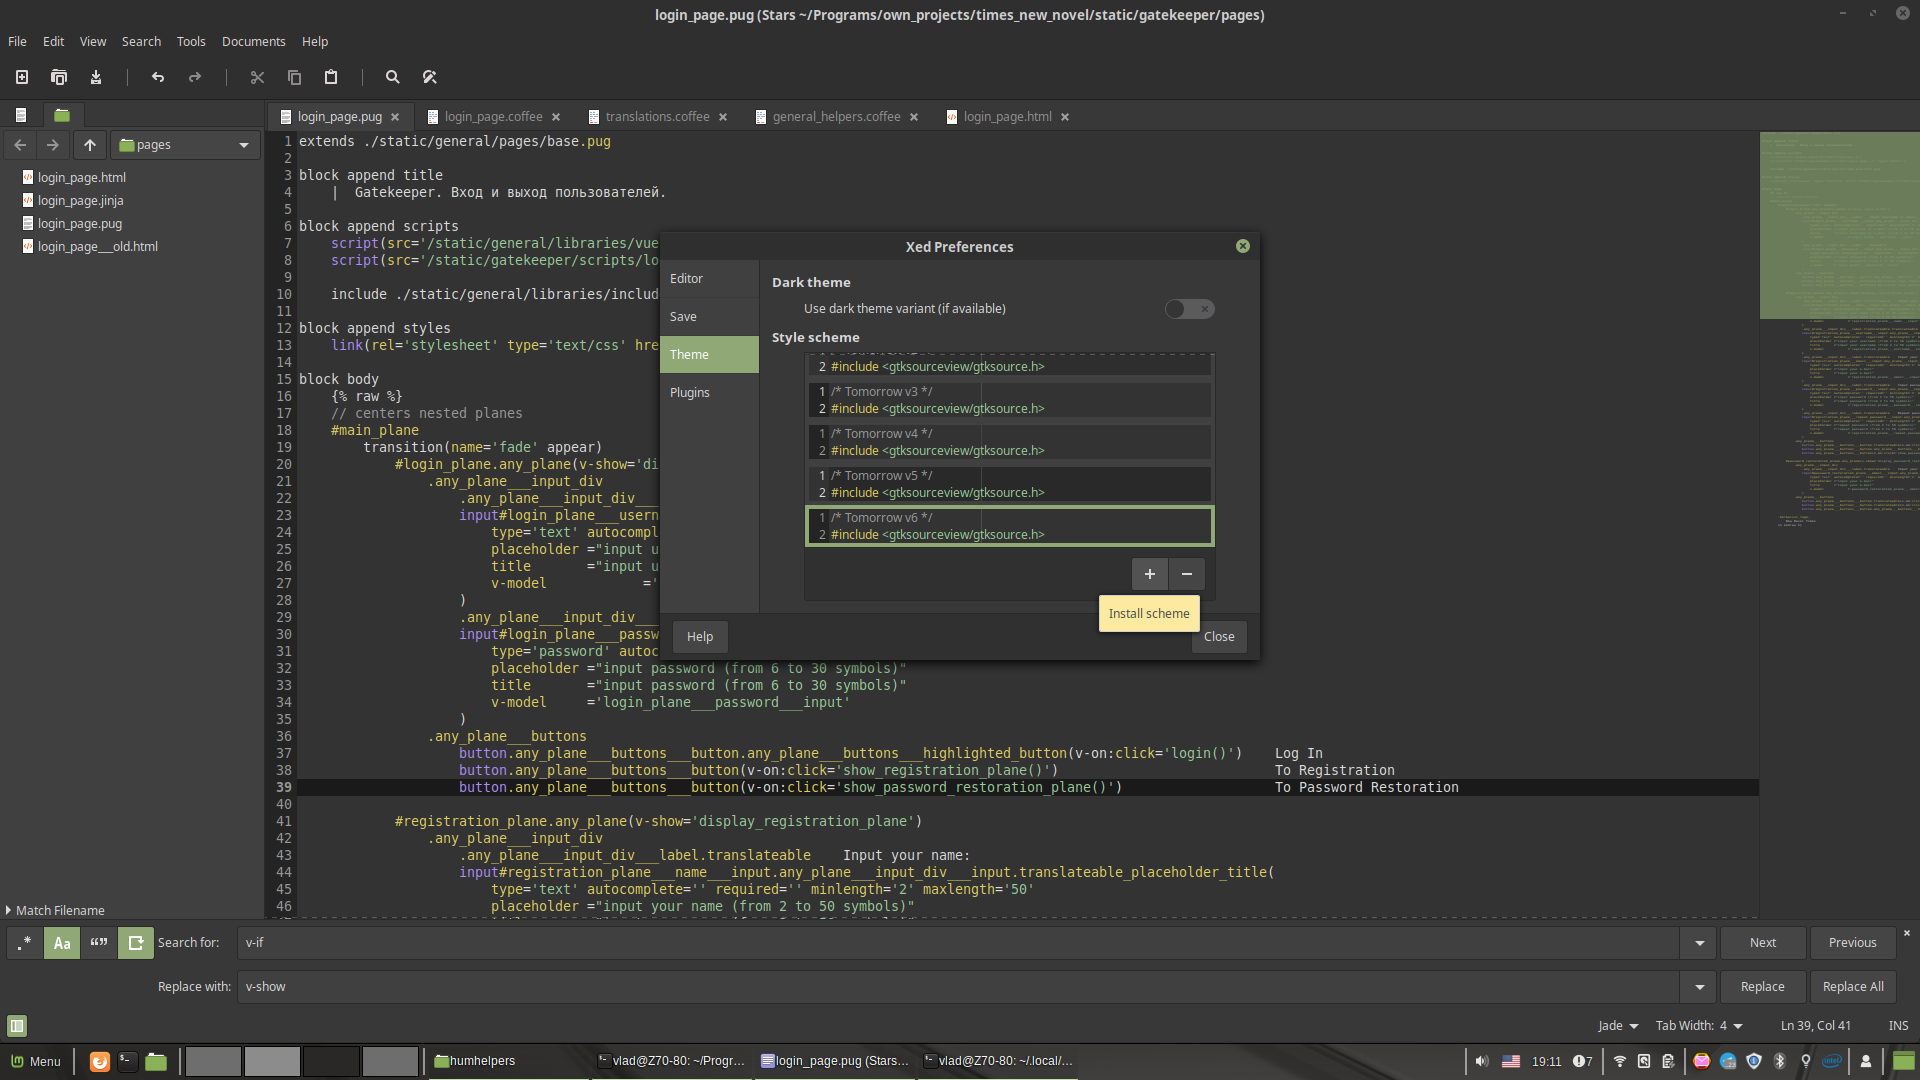Open the Jade language selector

point(1618,1025)
